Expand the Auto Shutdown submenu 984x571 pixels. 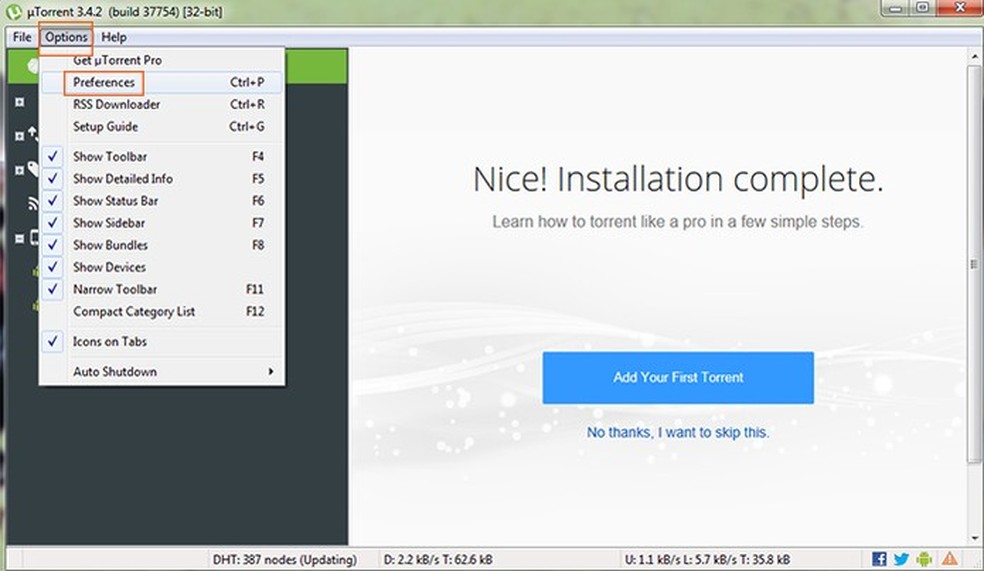point(161,371)
